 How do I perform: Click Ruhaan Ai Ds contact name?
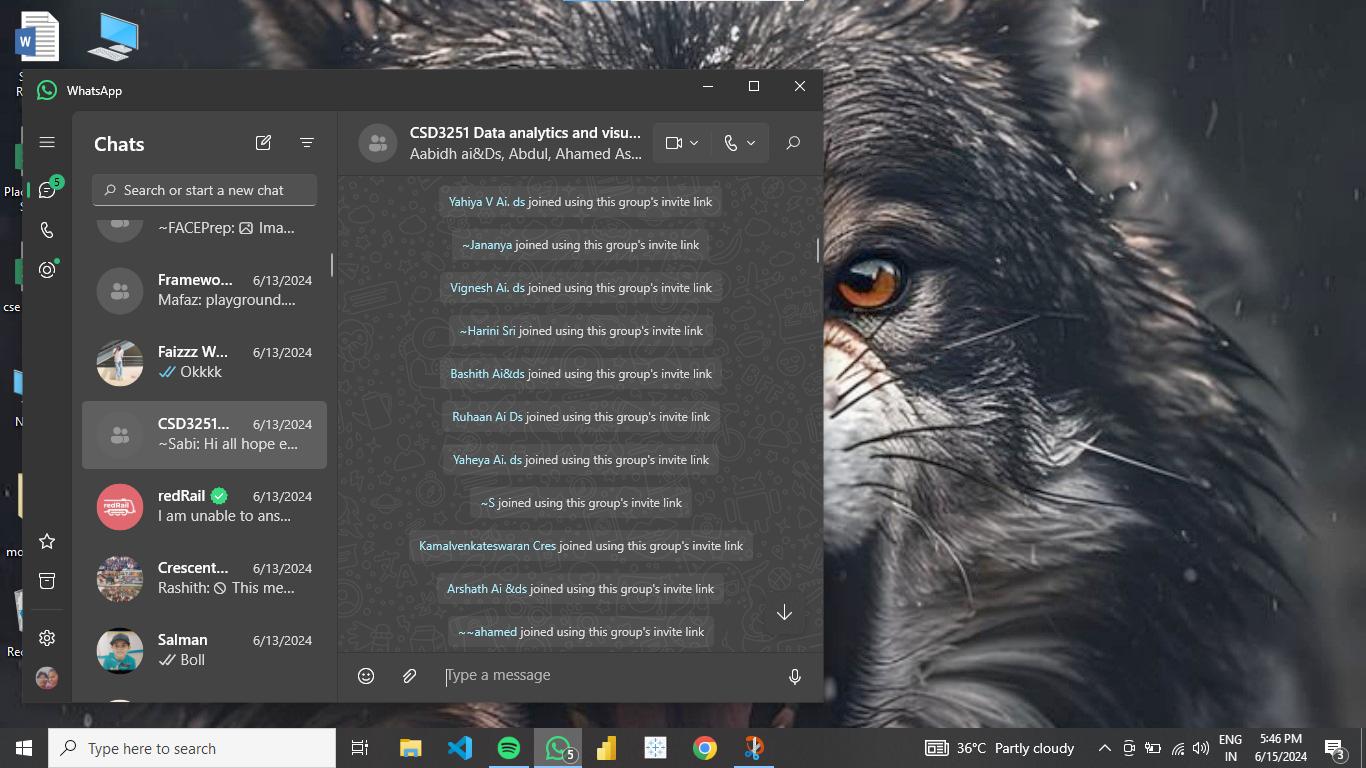click(487, 417)
